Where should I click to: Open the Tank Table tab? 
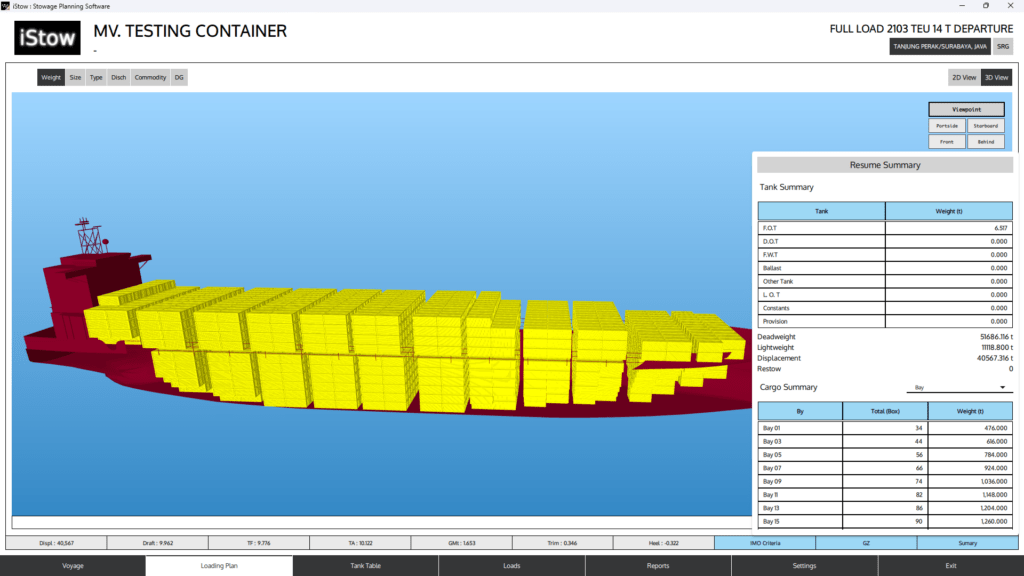pyautogui.click(x=365, y=566)
